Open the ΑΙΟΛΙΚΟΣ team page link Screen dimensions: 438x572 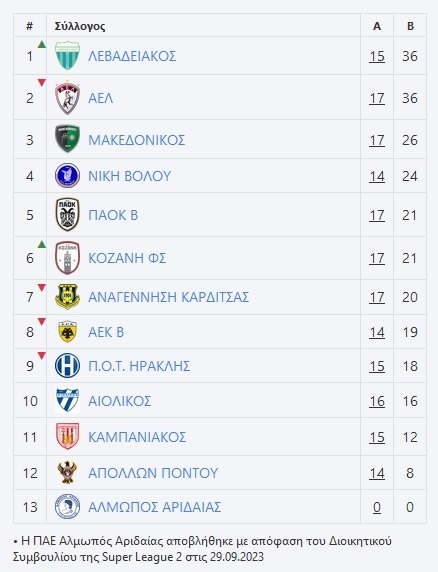click(x=120, y=401)
